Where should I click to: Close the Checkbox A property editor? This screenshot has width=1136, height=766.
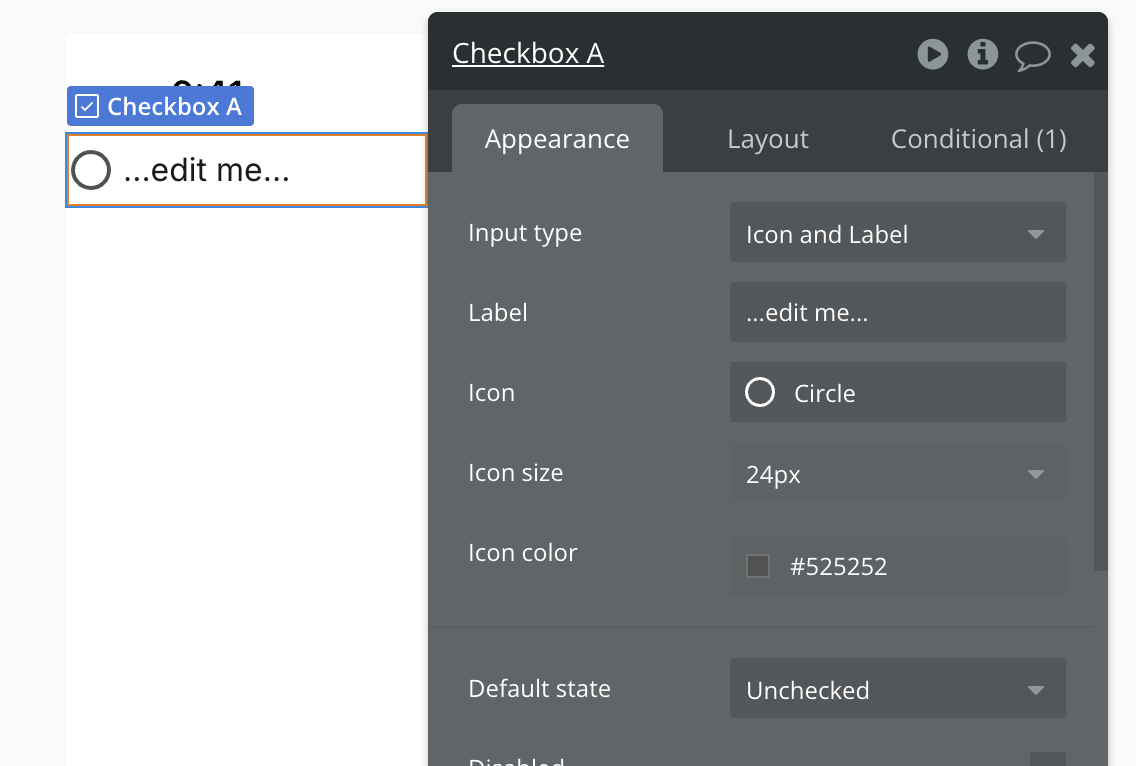[1082, 55]
